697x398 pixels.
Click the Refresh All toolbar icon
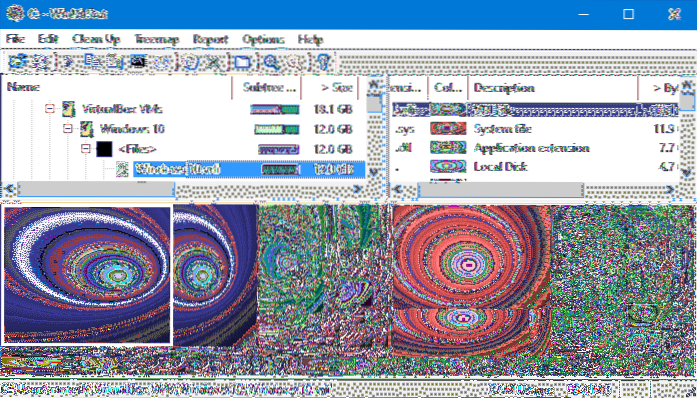(x=41, y=62)
